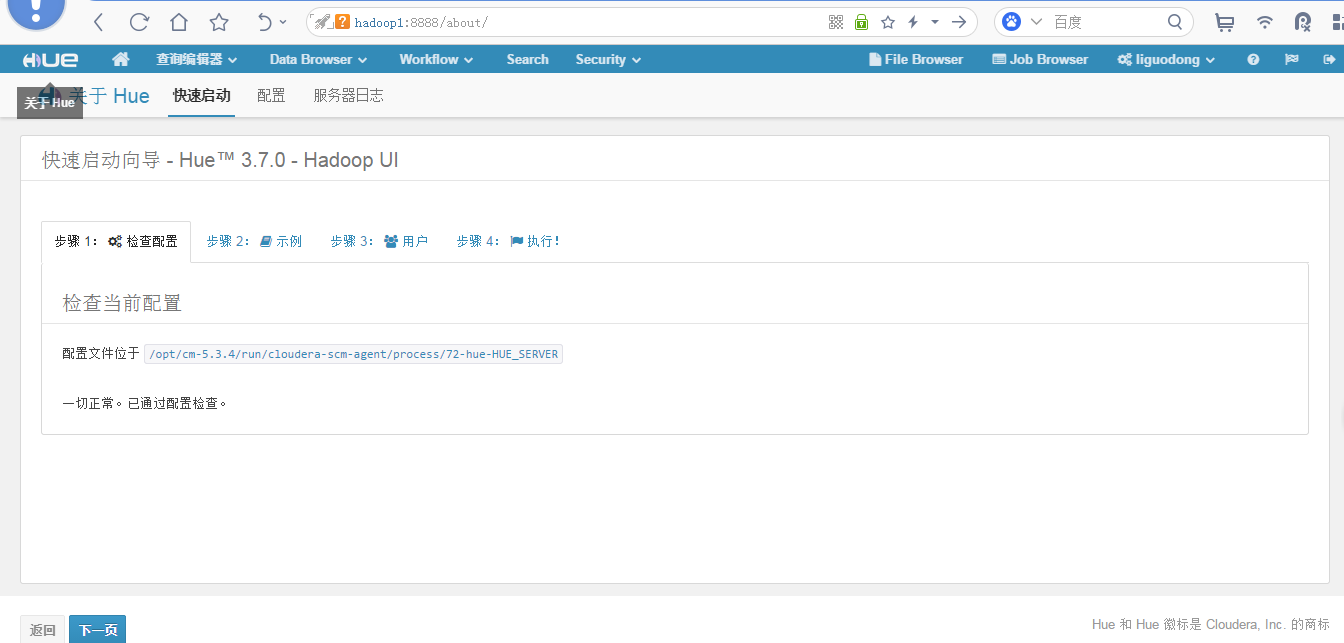Screen dimensions: 1344x643
Task: Open the search engine selector chevron
Action: click(x=1036, y=22)
